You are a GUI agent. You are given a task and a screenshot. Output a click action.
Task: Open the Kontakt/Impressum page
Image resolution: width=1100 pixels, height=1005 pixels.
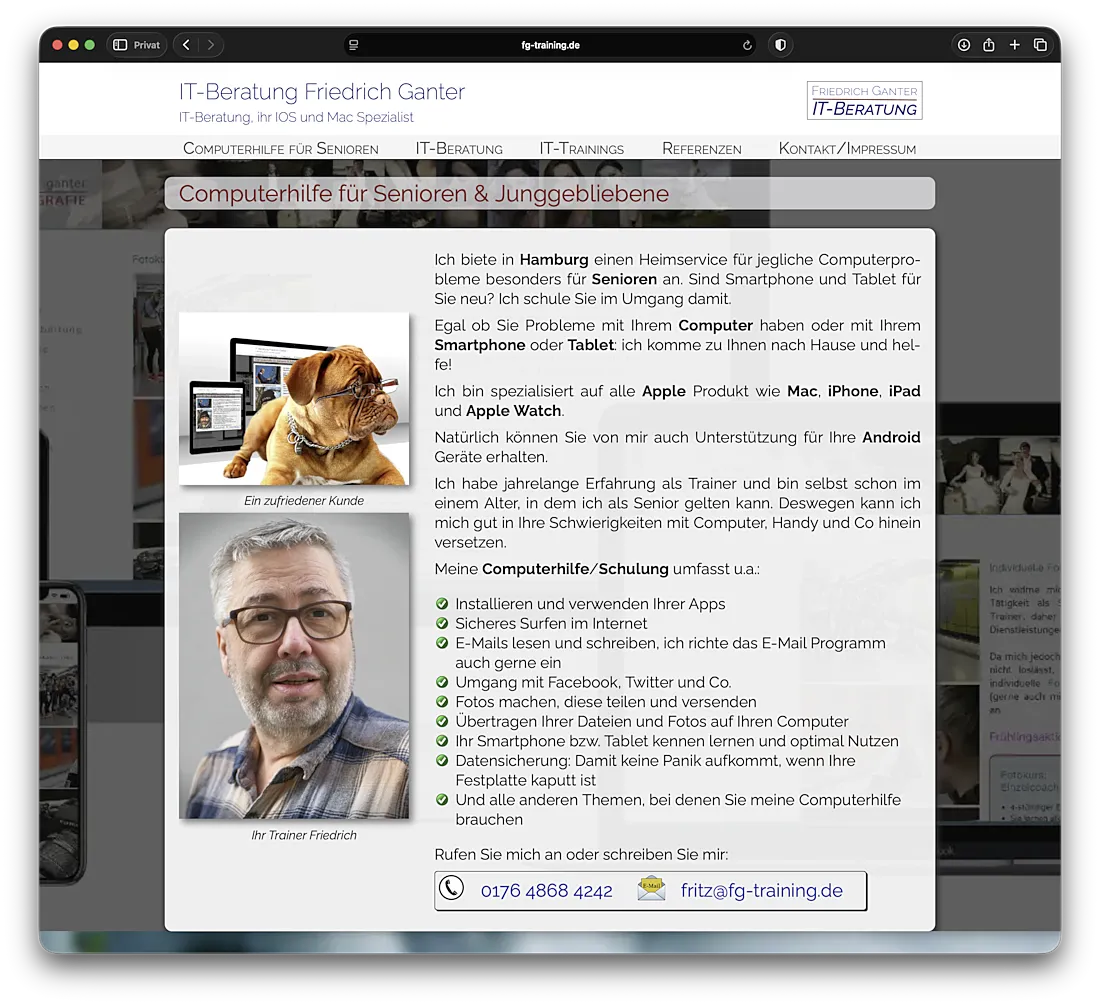point(846,149)
